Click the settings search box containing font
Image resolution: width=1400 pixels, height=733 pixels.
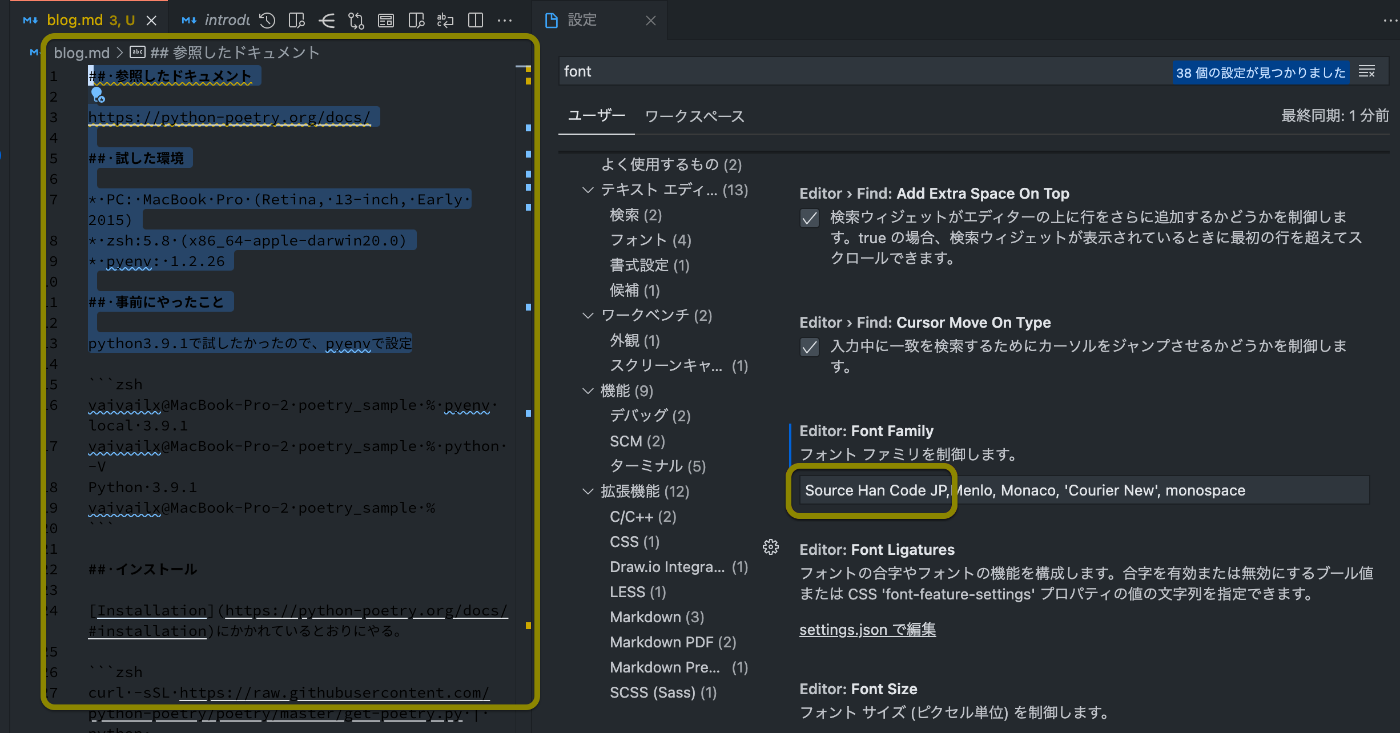(x=865, y=72)
